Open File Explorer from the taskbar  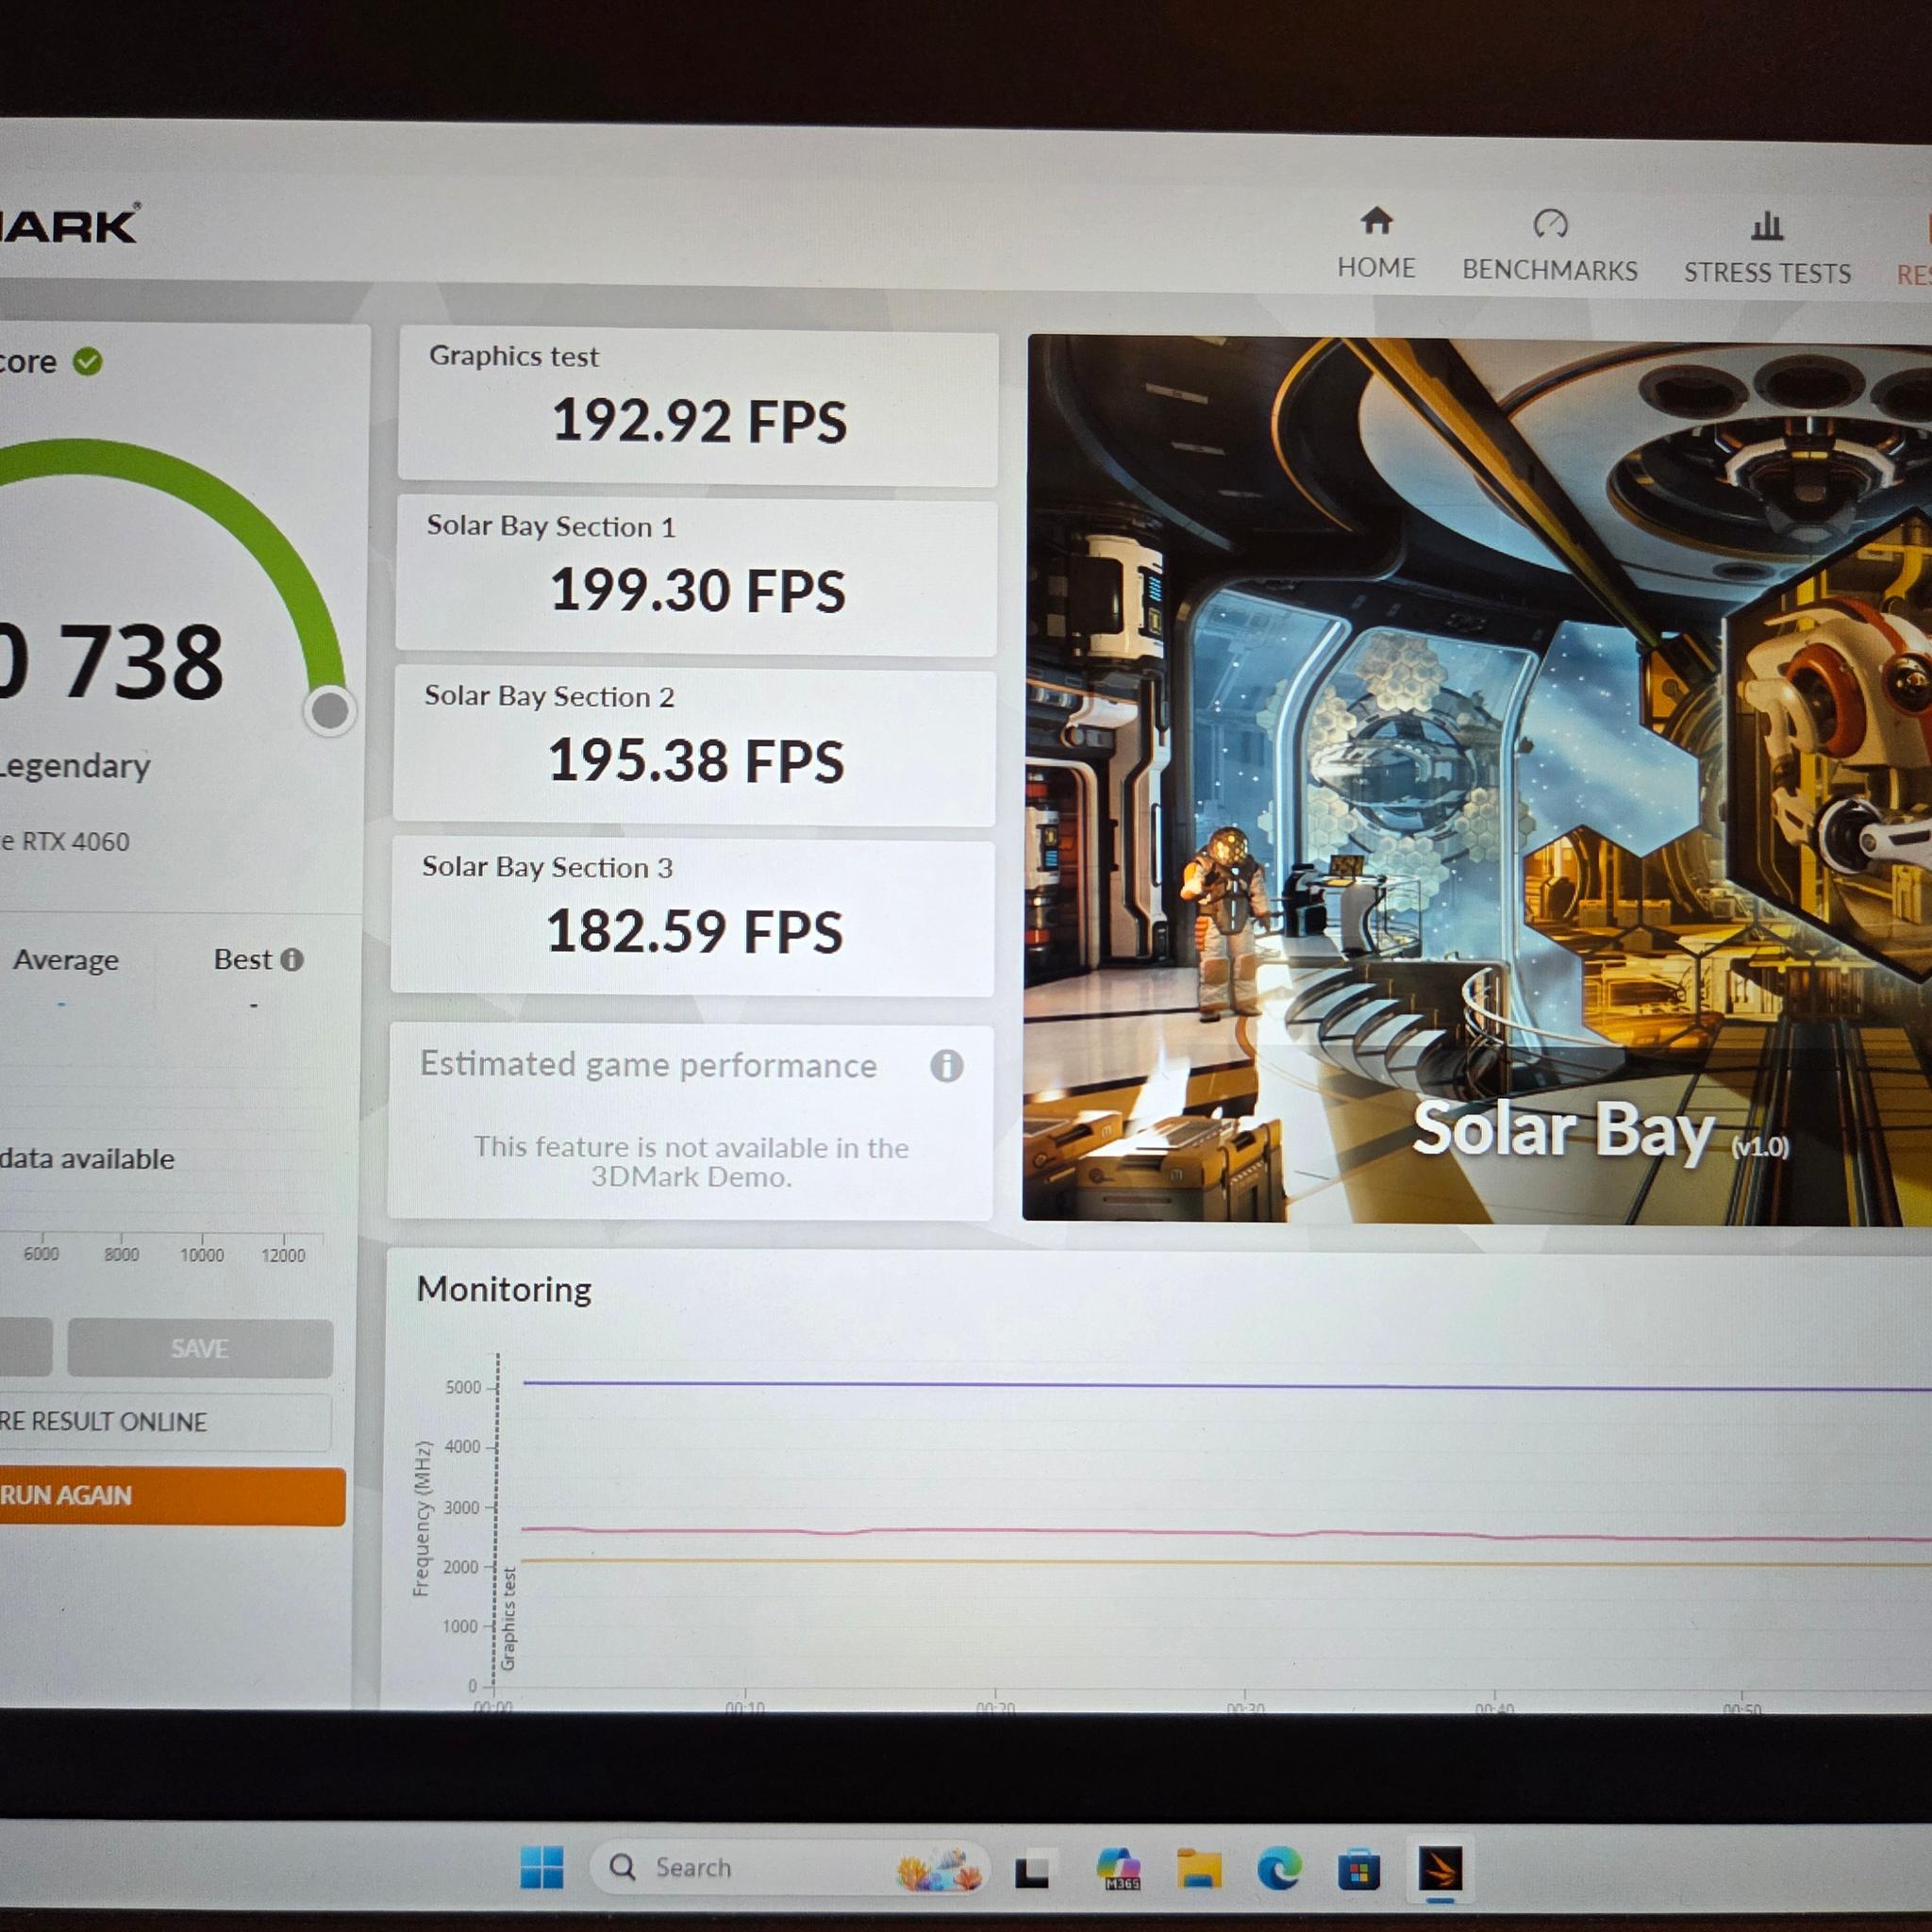tap(1199, 1869)
